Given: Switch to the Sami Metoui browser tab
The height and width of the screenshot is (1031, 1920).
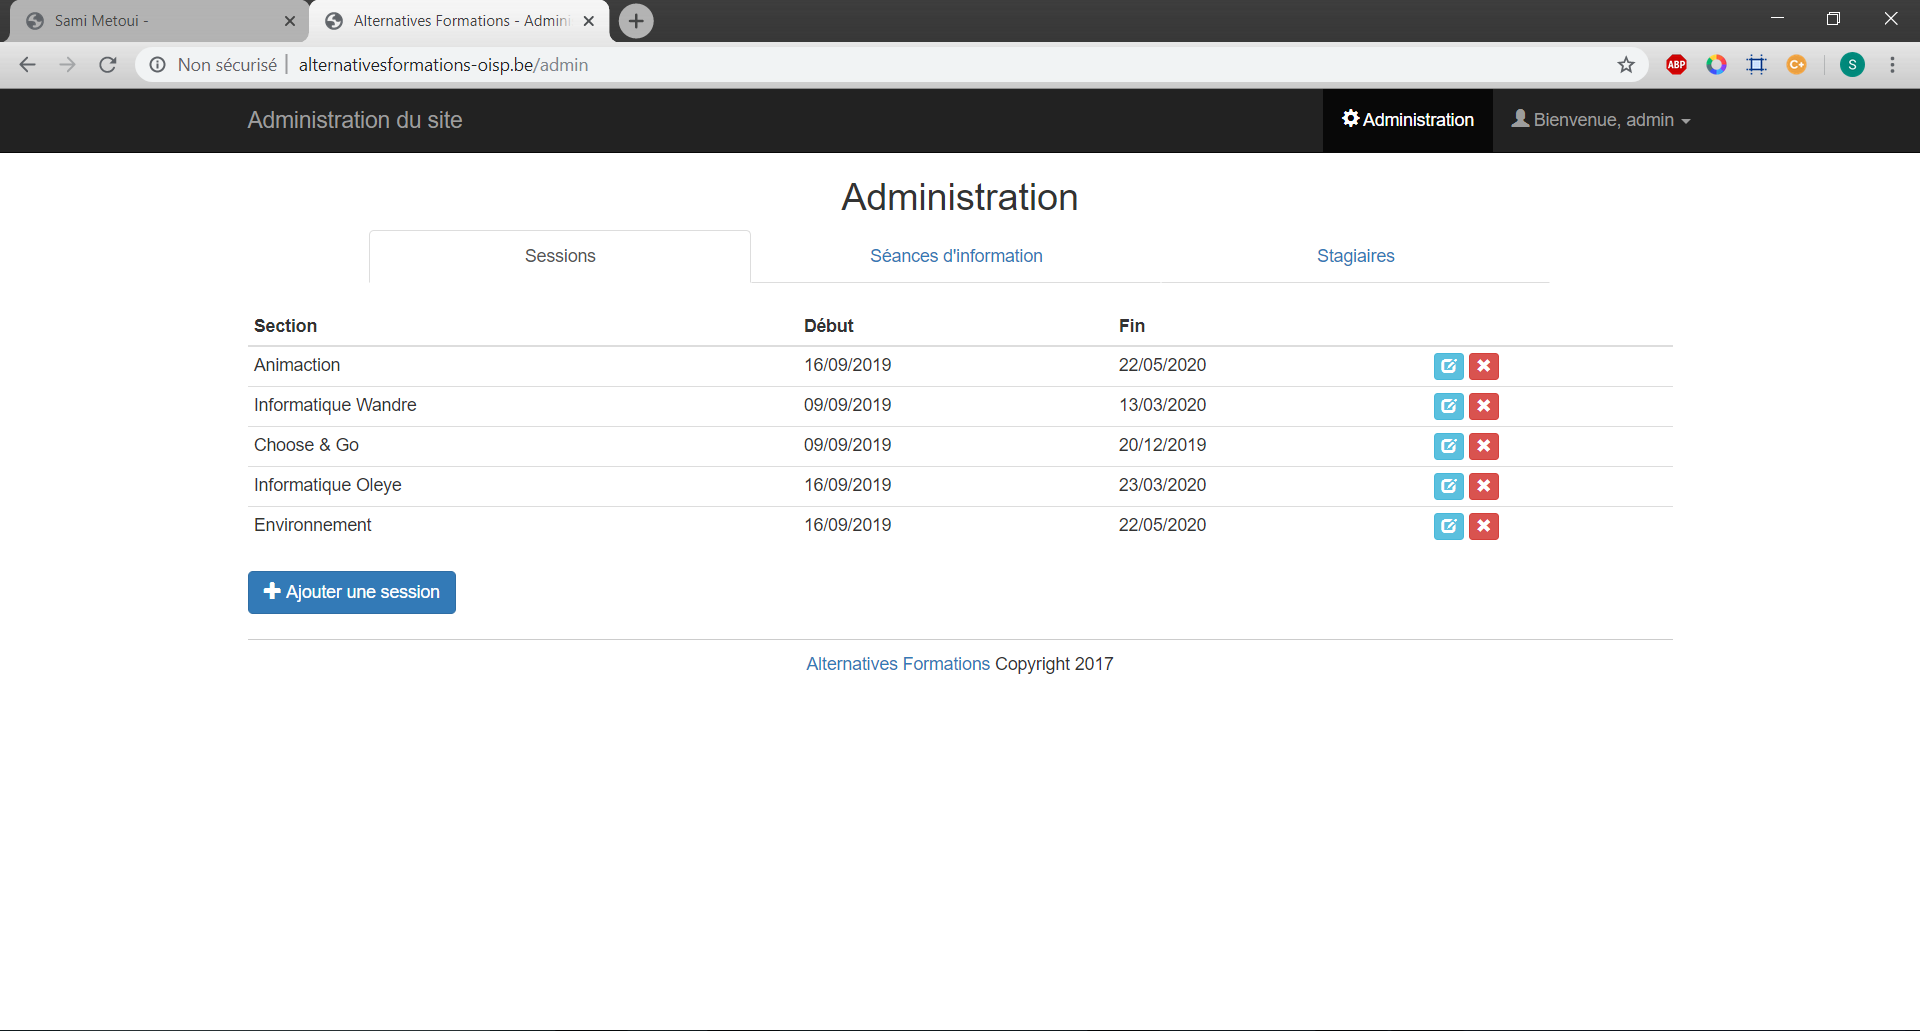Looking at the screenshot, I should click(x=150, y=21).
